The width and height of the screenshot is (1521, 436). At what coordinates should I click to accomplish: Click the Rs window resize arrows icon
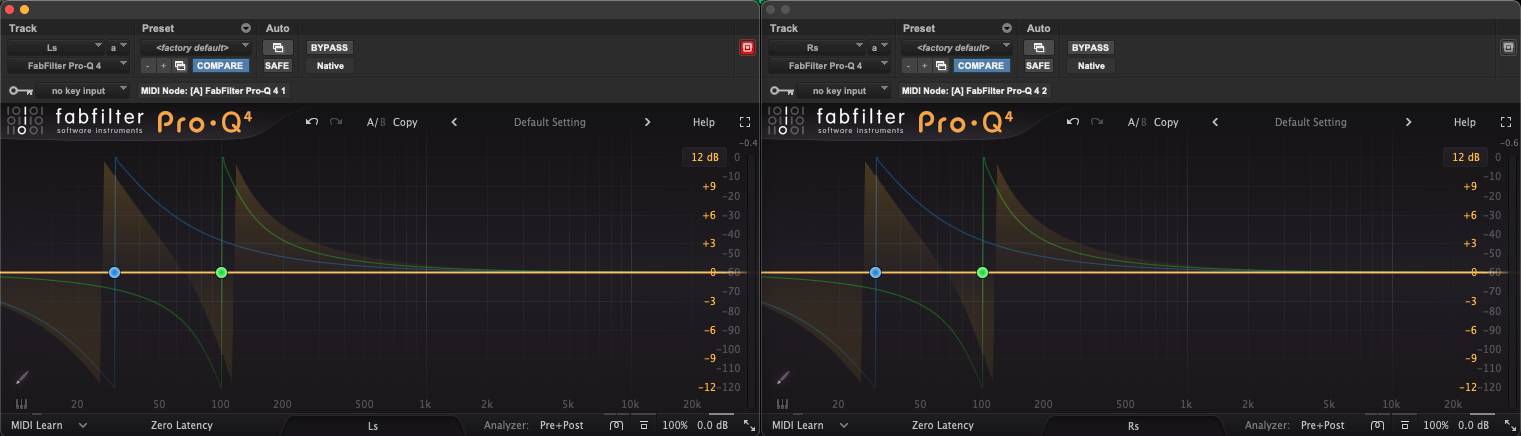tap(1510, 426)
